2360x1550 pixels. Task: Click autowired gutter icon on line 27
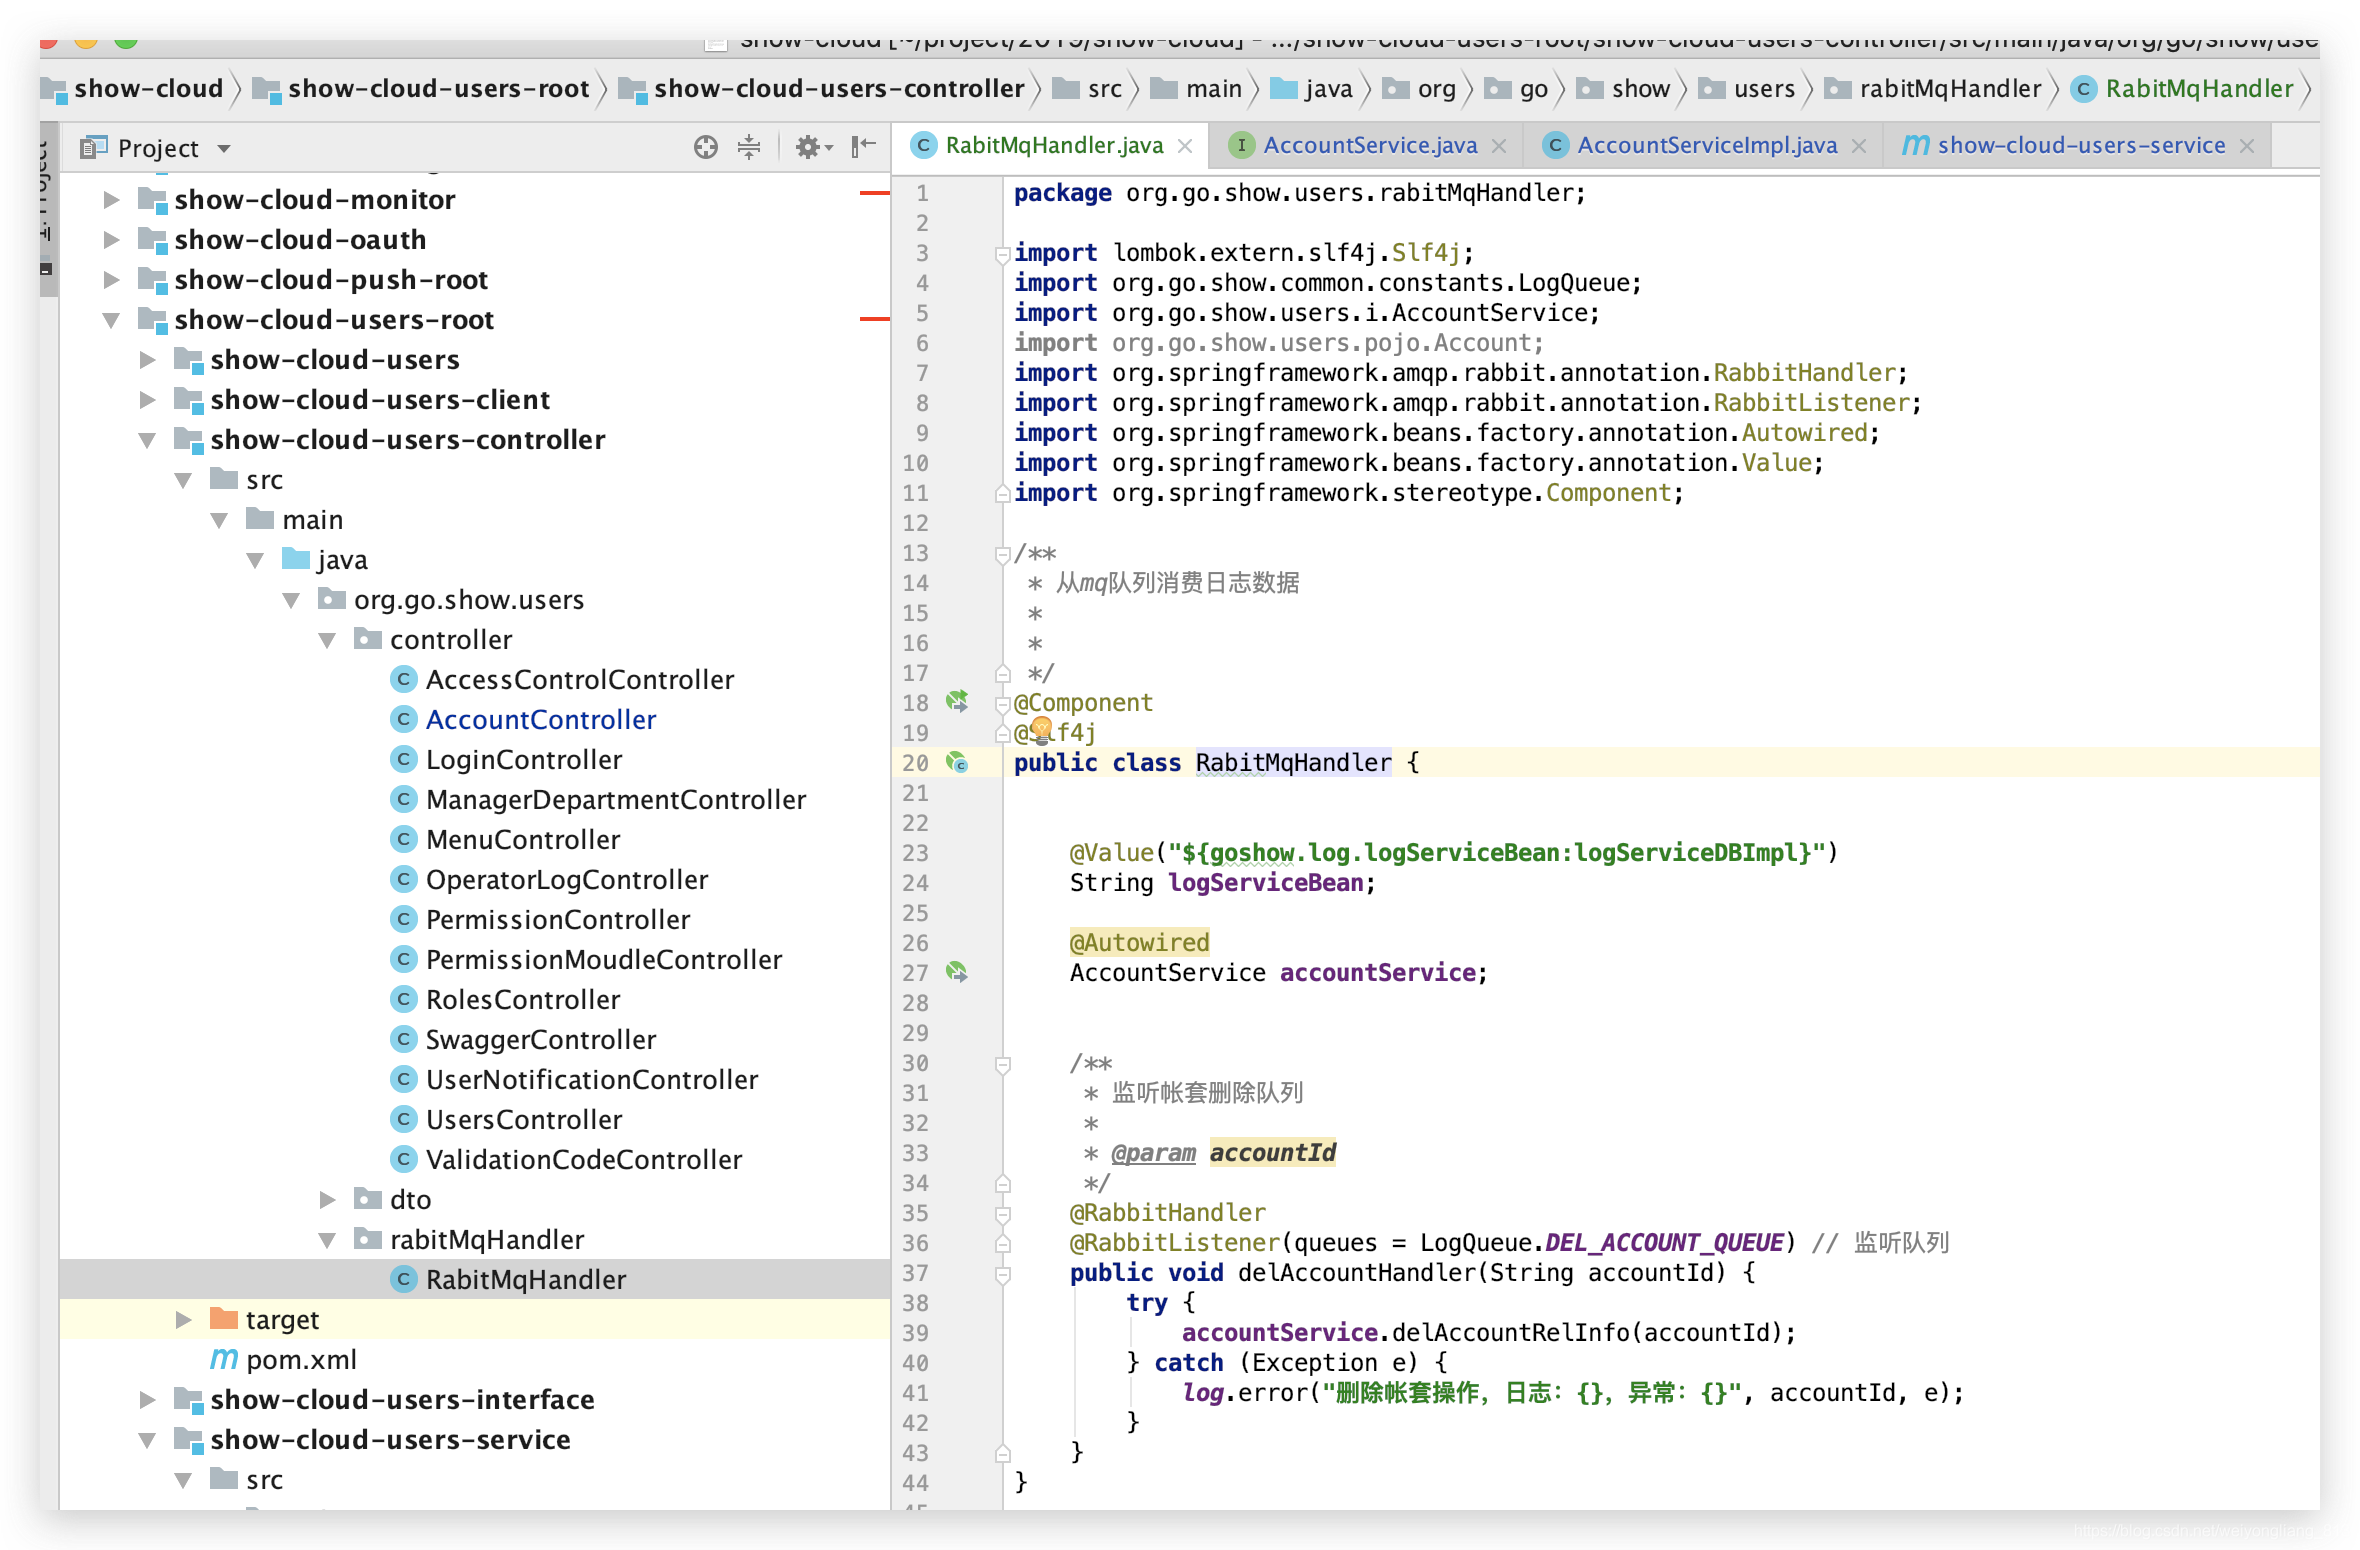[x=957, y=972]
